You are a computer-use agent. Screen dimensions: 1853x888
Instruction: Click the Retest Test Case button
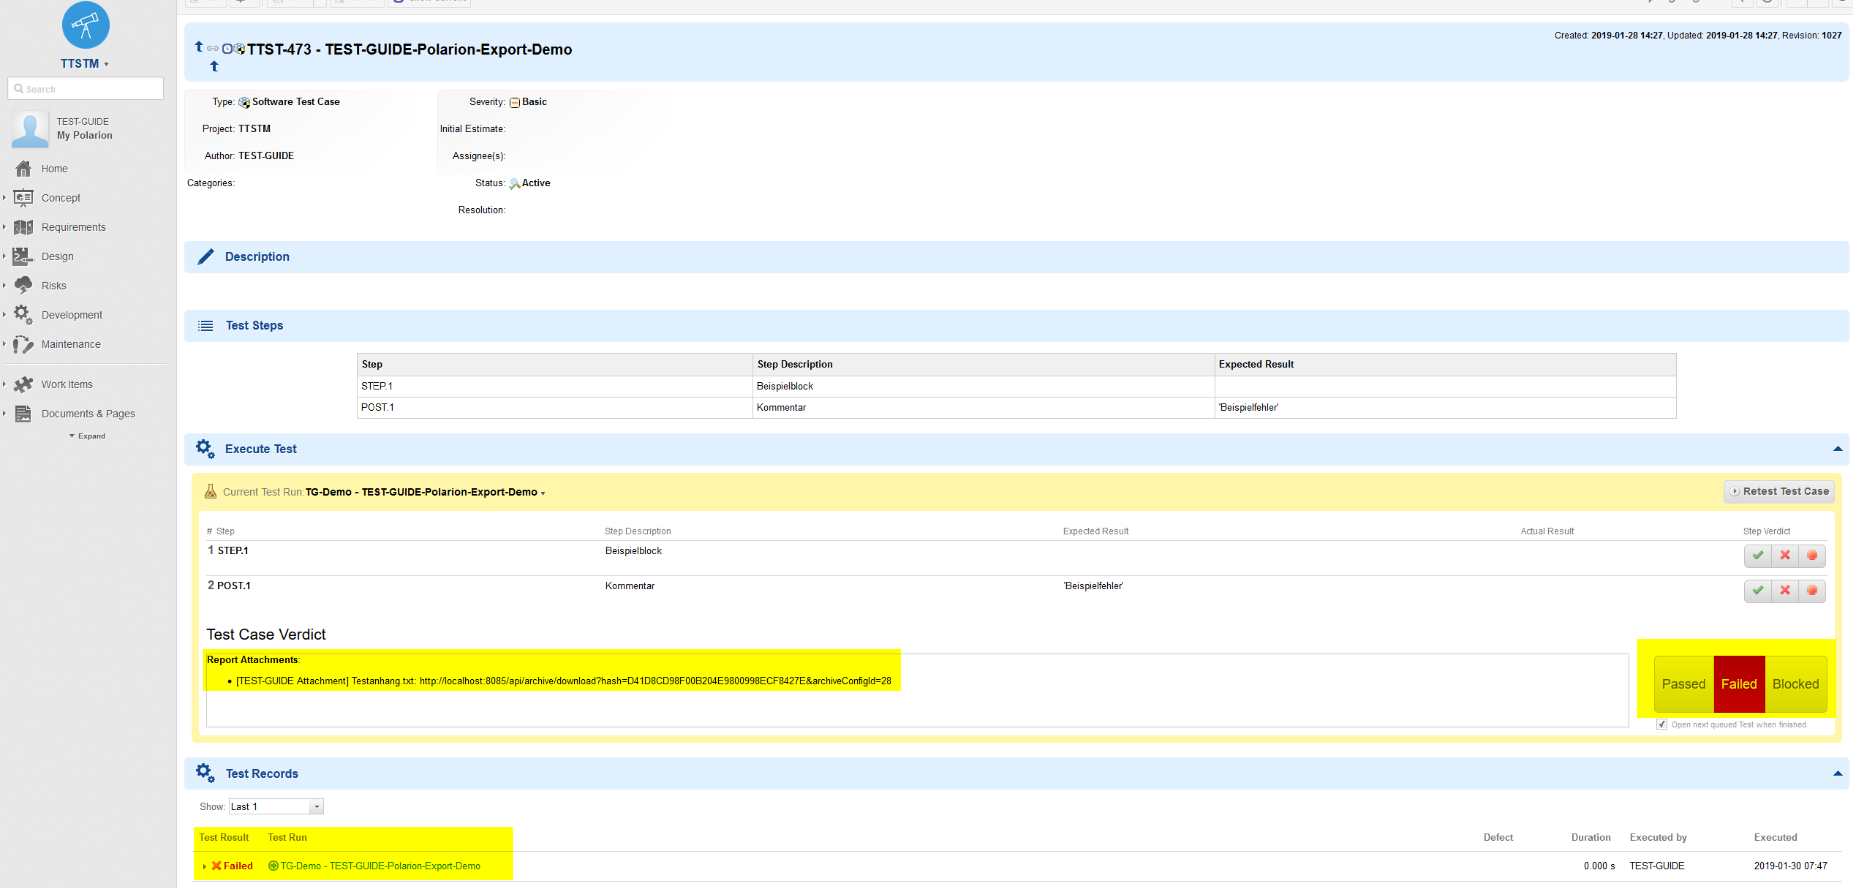(x=1779, y=491)
